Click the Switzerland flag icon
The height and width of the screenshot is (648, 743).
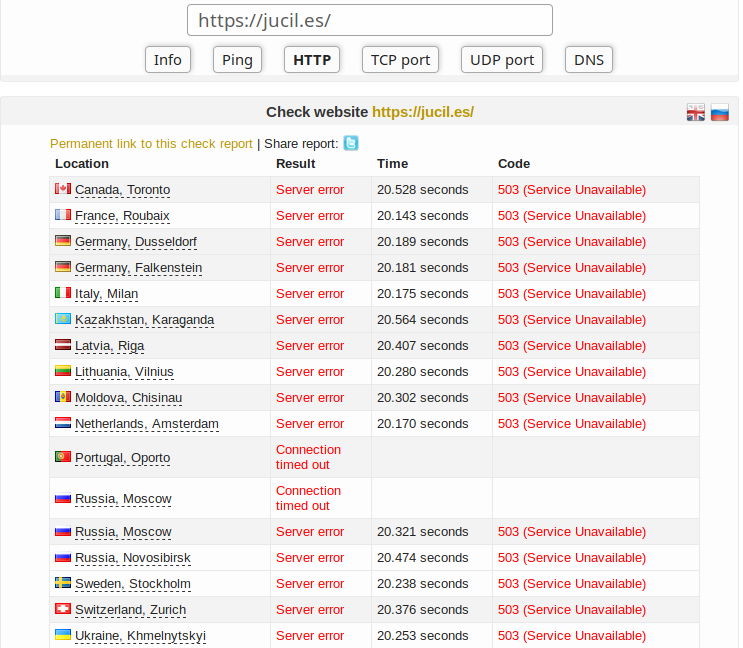[63, 609]
